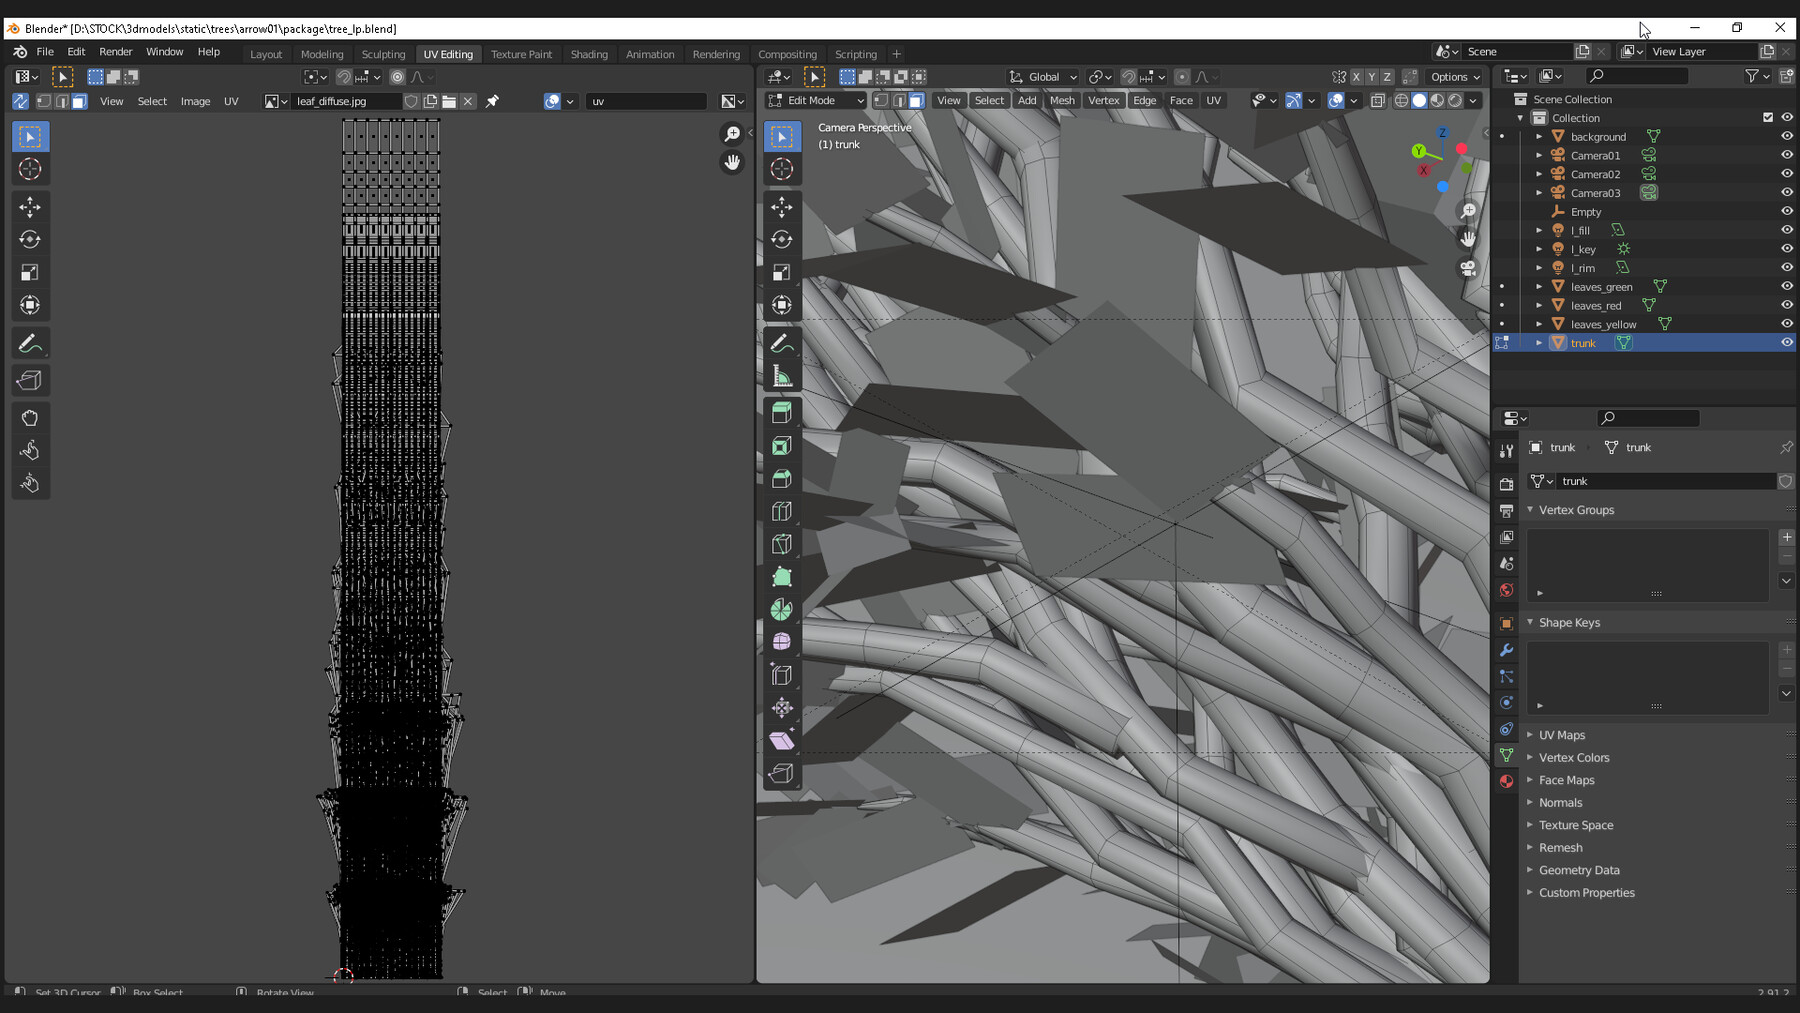Screen dimensions: 1800x1013
Task: Add a vertex group with the plus button
Action: tap(1786, 537)
